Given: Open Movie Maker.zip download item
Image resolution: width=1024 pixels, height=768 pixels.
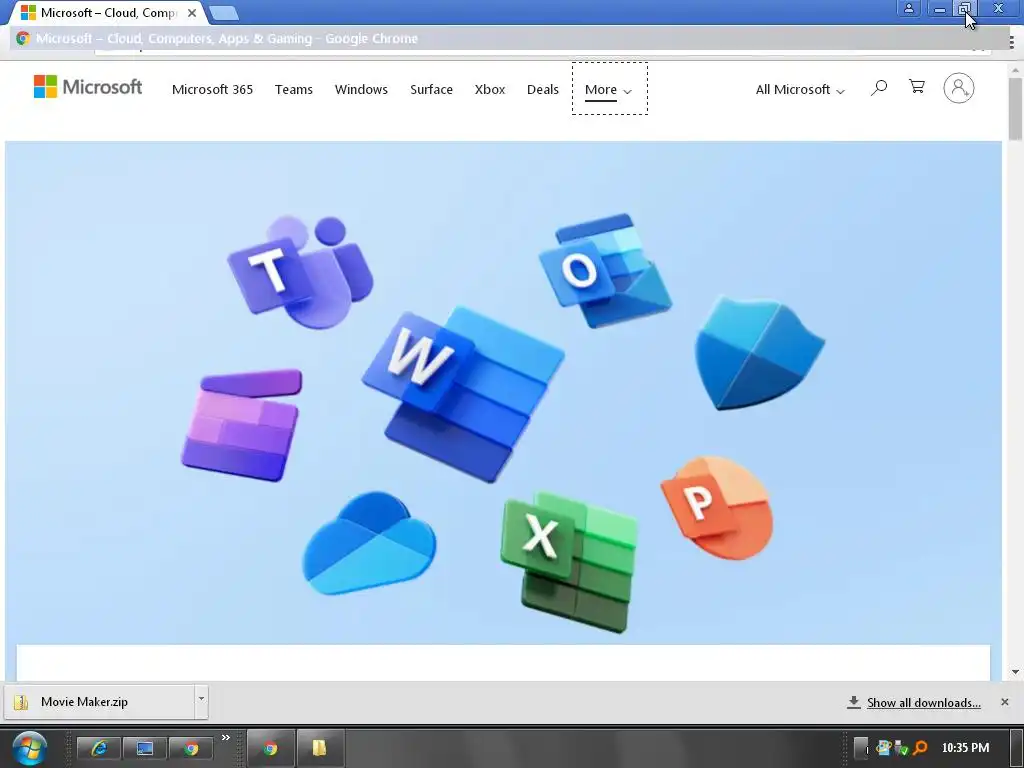Looking at the screenshot, I should point(99,702).
